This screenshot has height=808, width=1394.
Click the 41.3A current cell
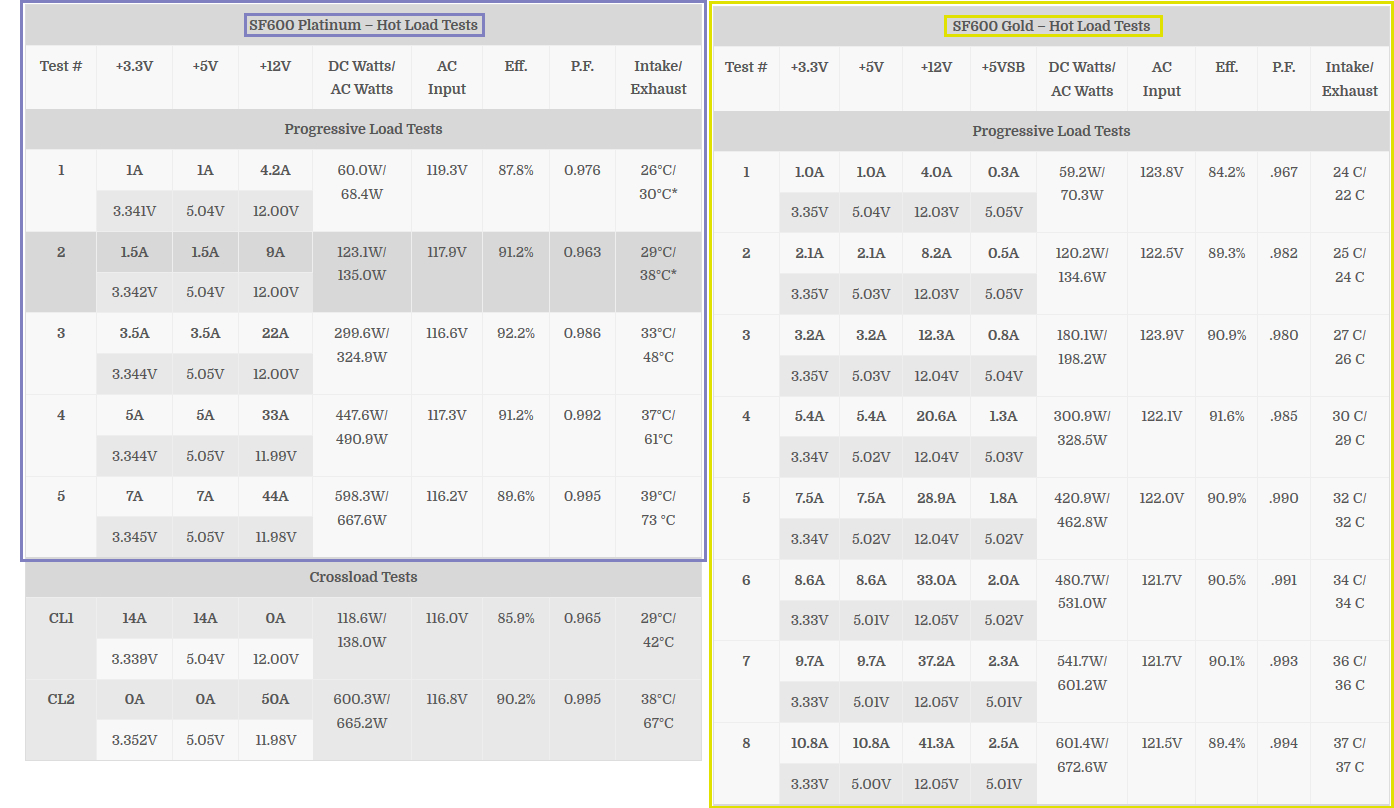point(936,743)
